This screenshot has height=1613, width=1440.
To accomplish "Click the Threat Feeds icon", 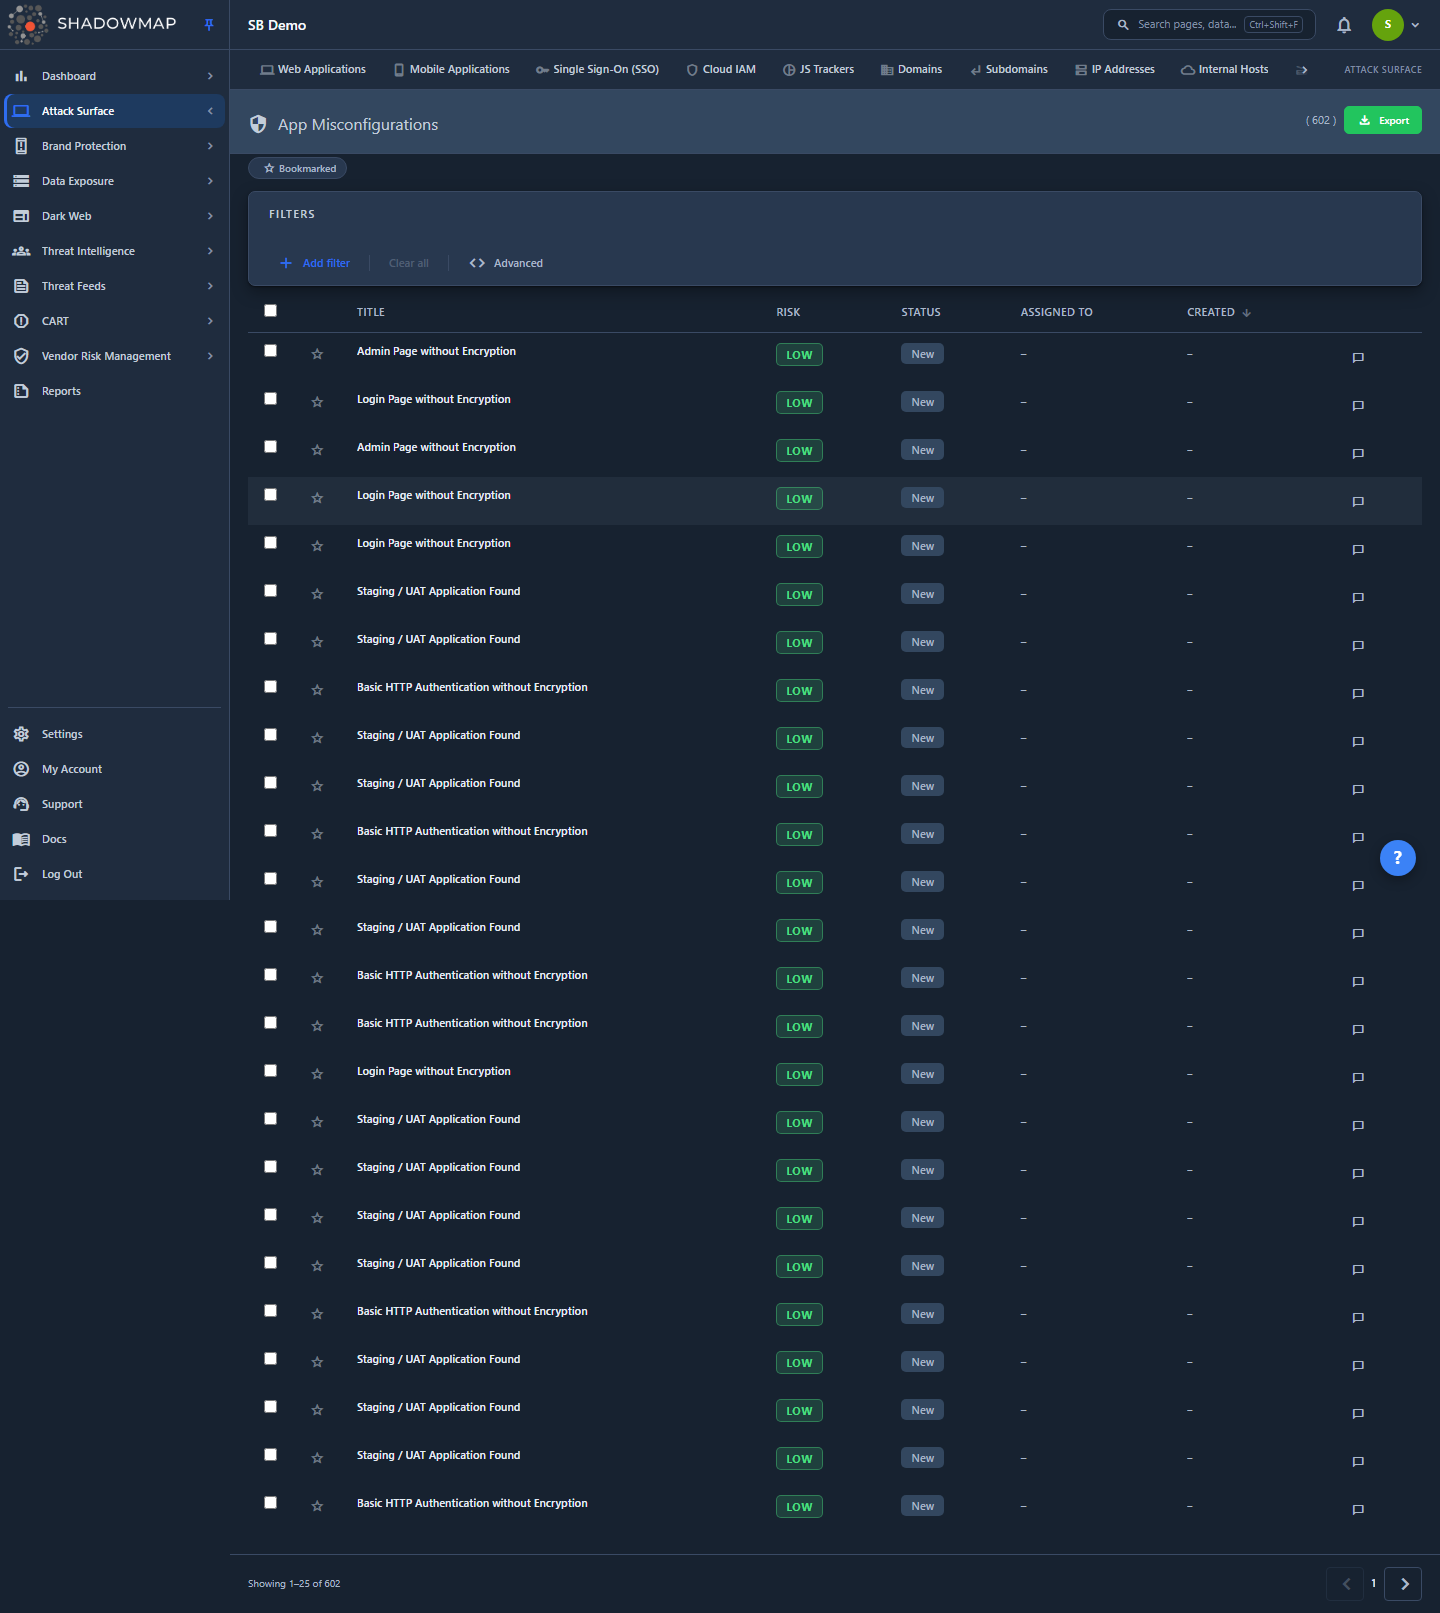I will (x=21, y=286).
